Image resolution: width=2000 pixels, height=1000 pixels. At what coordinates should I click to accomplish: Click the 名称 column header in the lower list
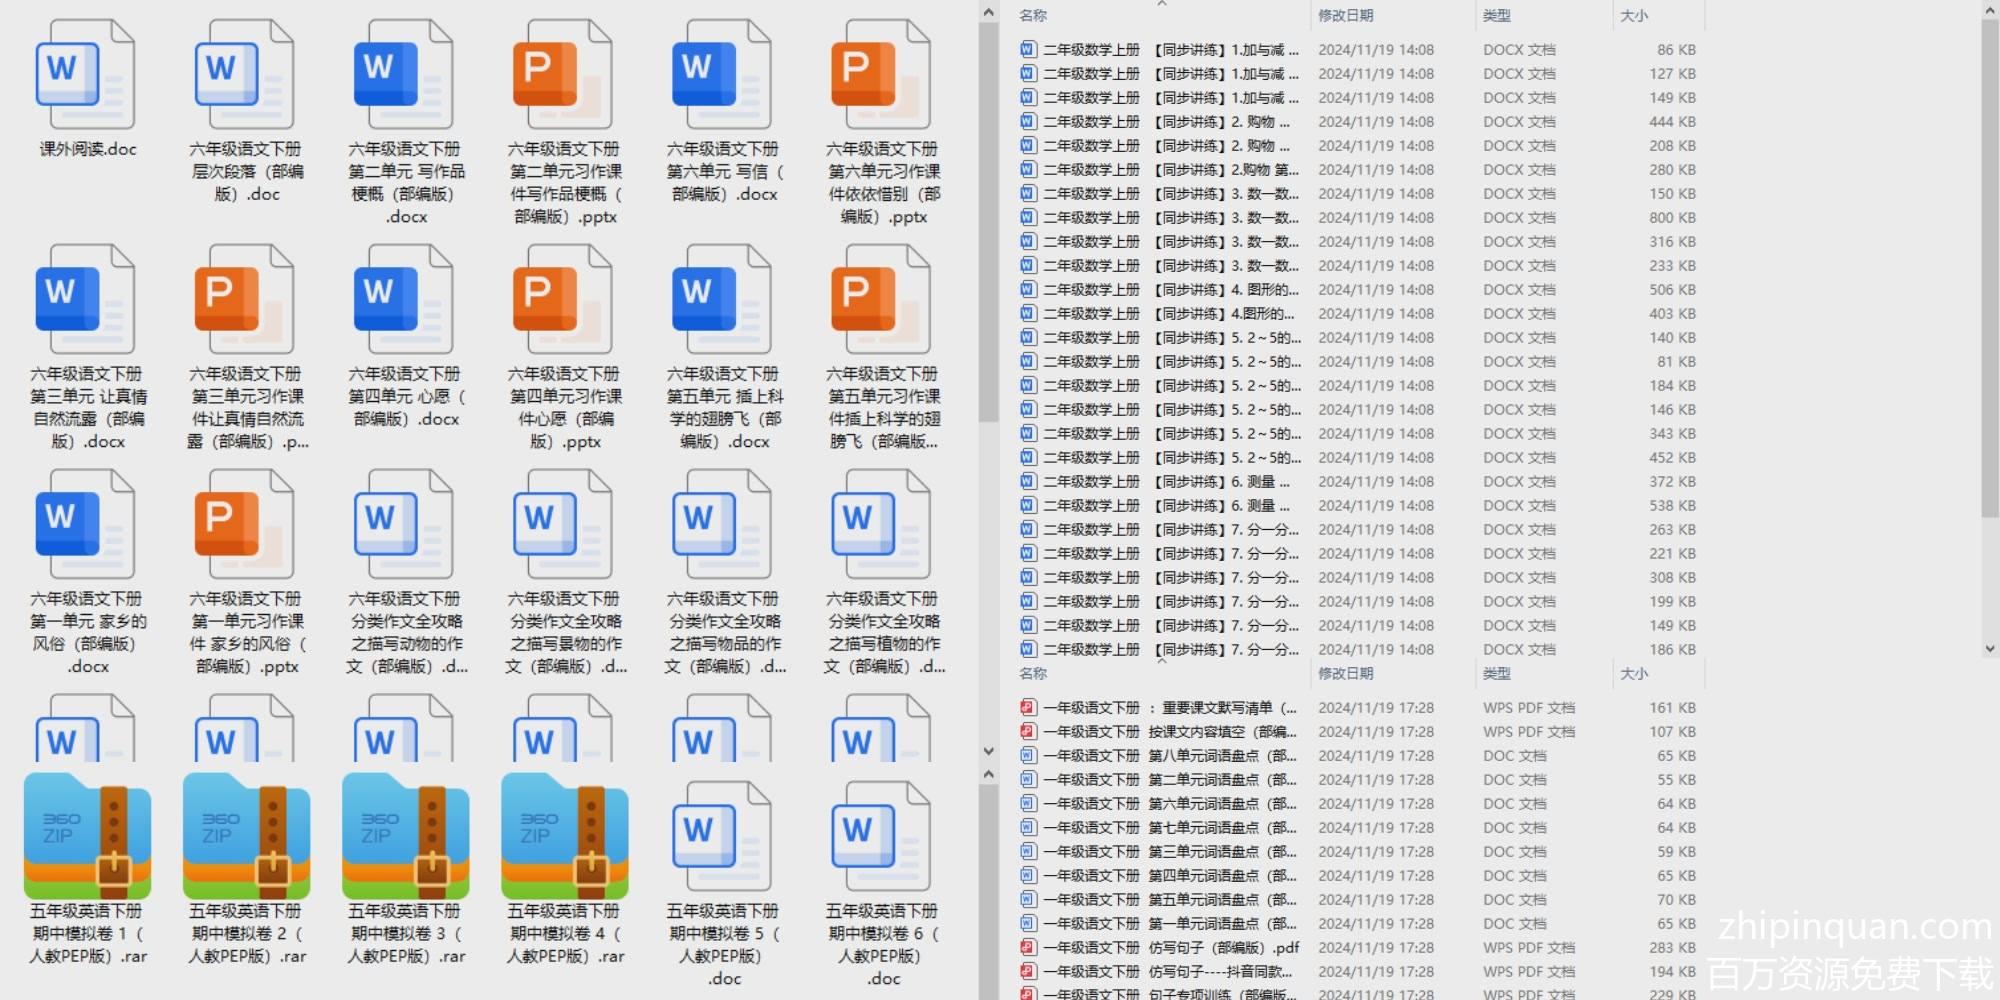coord(1033,673)
